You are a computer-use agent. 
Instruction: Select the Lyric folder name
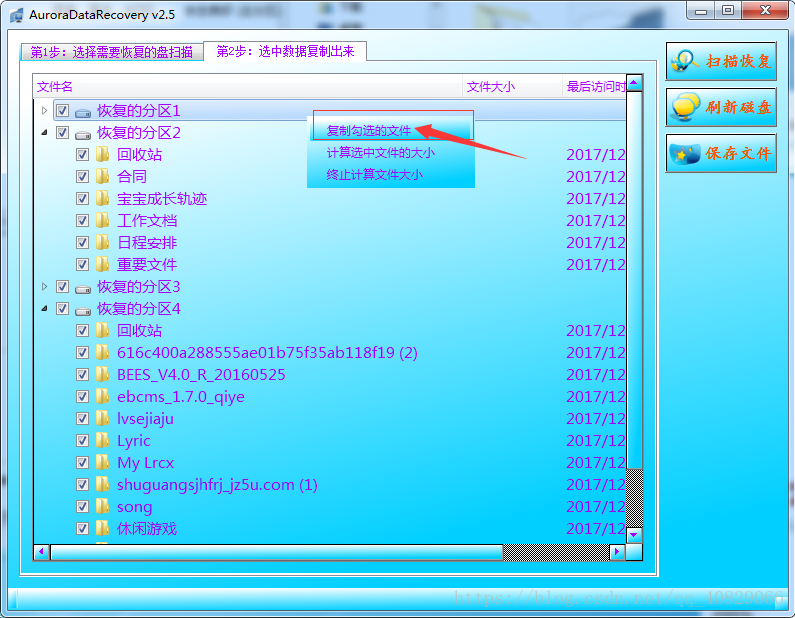tap(133, 441)
